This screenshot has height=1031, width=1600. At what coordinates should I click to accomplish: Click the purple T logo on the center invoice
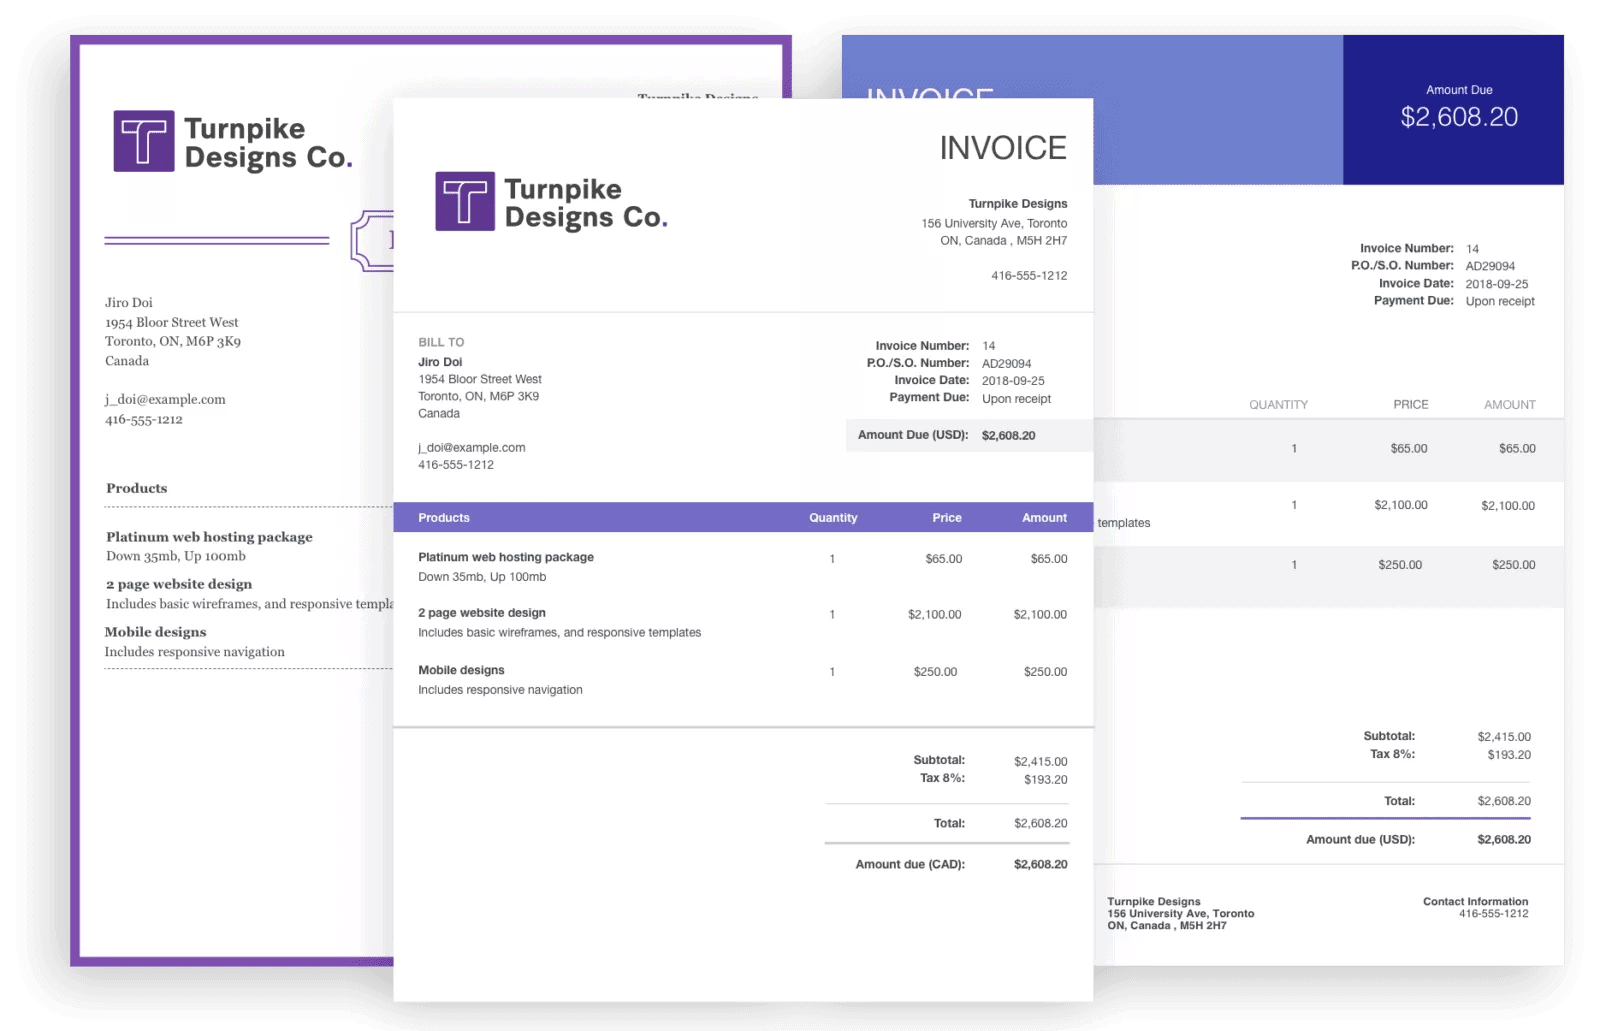pyautogui.click(x=465, y=201)
